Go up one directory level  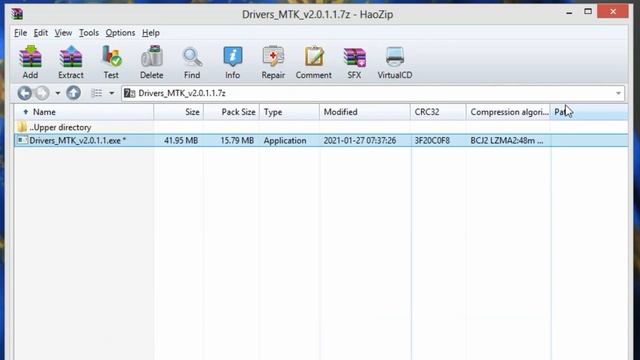(x=73, y=93)
